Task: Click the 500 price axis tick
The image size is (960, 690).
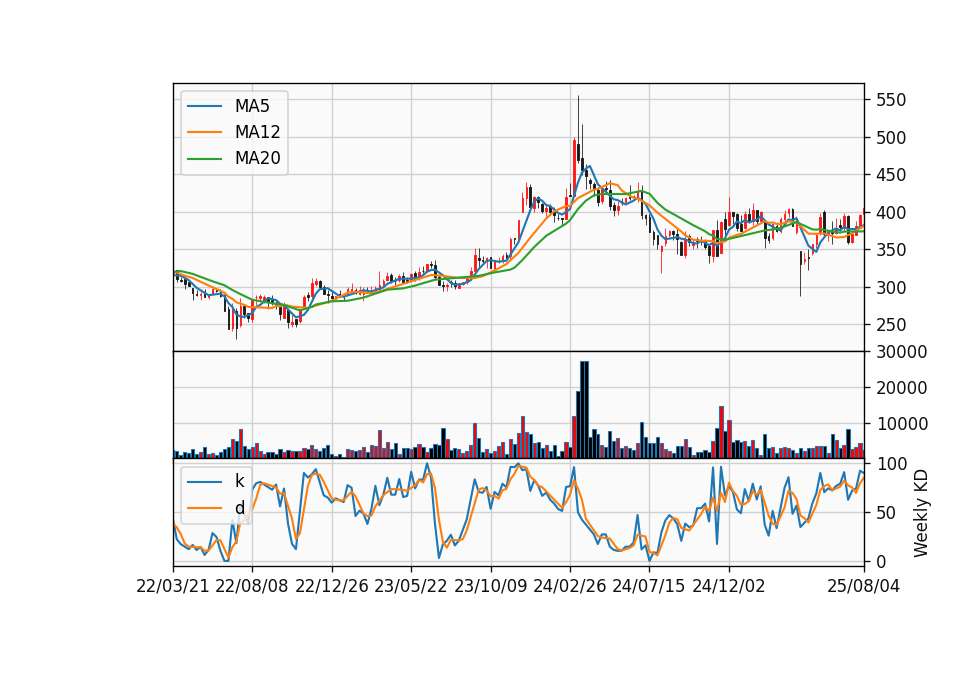Action: pyautogui.click(x=891, y=138)
